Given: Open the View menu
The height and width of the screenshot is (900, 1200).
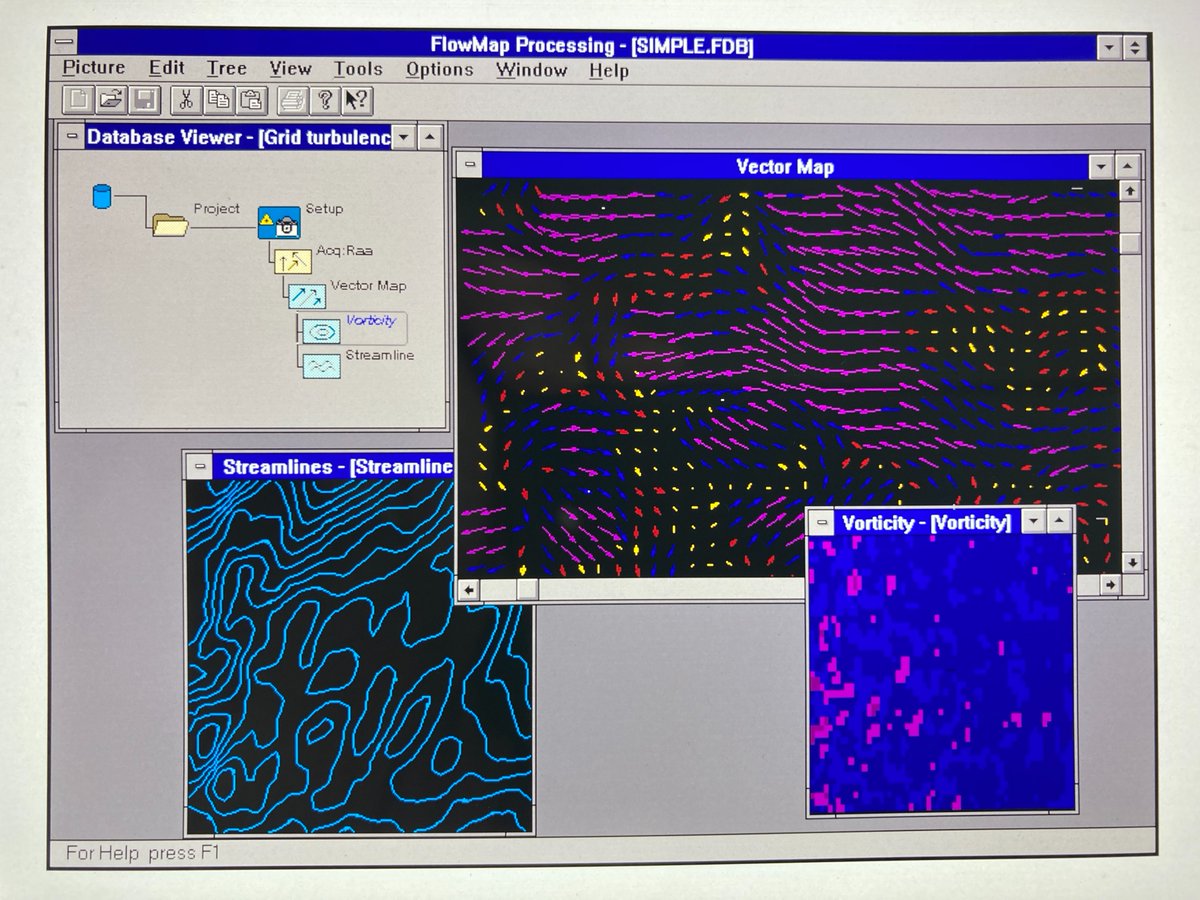Looking at the screenshot, I should [290, 69].
